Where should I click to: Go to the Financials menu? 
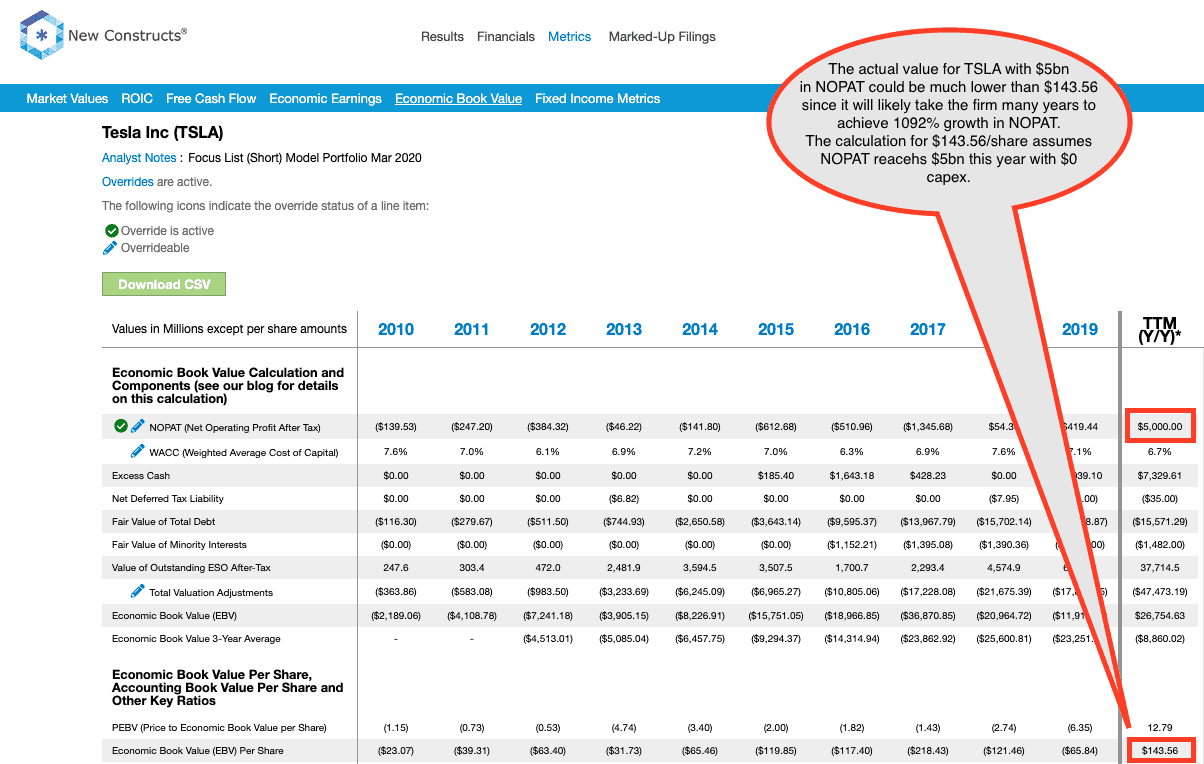click(506, 37)
